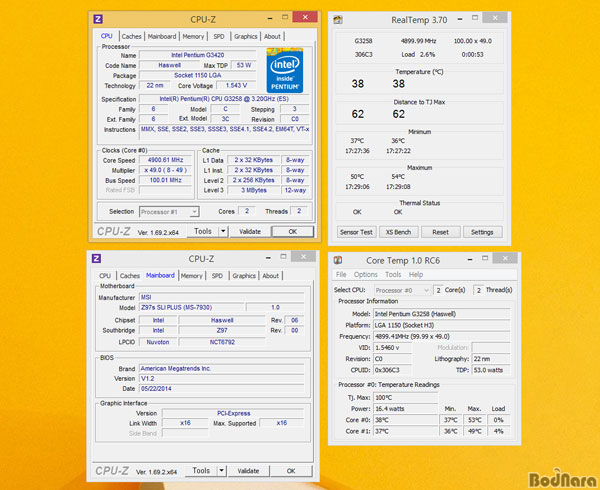Close the top CPU-Z window

pos(305,17)
